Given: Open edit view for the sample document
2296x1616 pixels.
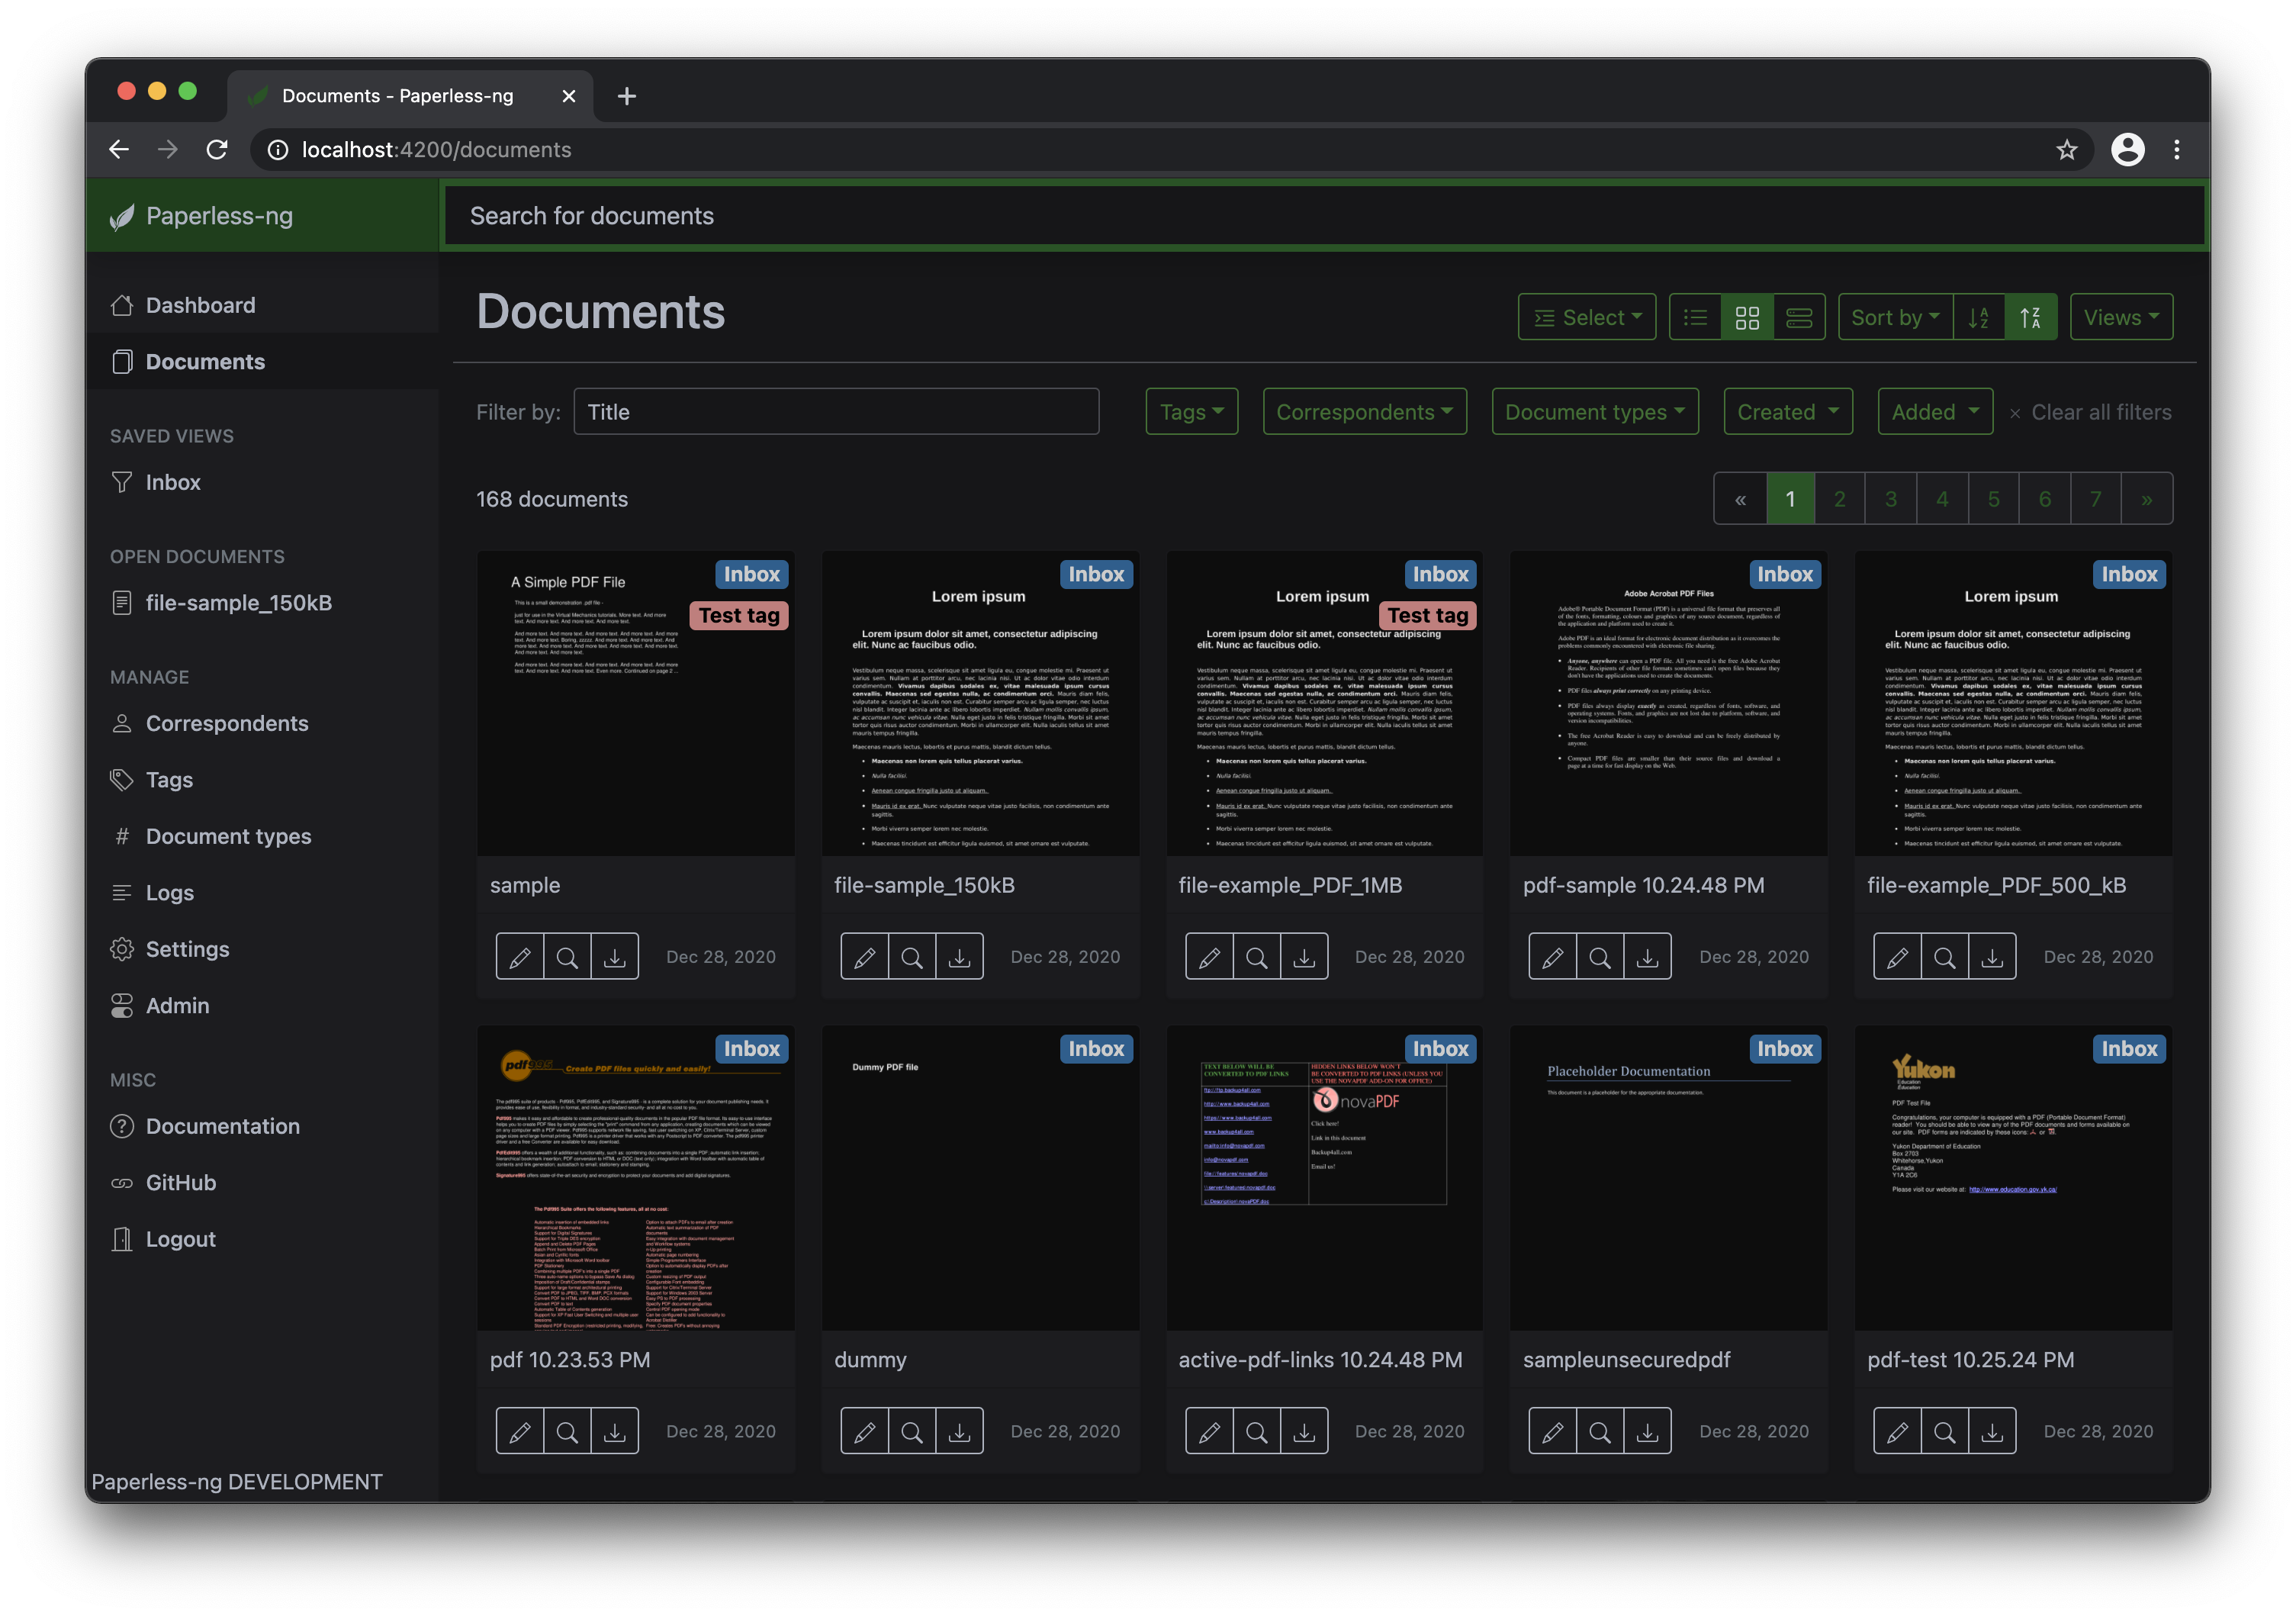Looking at the screenshot, I should [x=520, y=956].
